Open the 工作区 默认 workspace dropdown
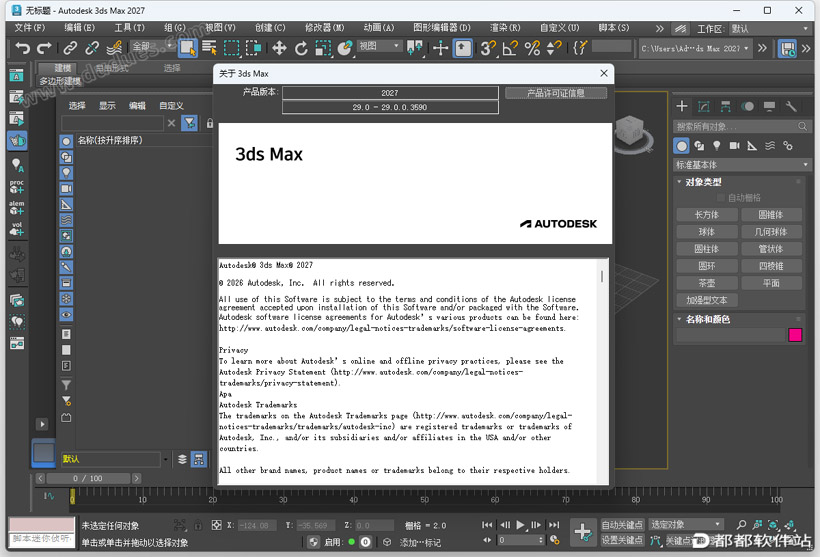The height and width of the screenshot is (557, 820). 769,29
